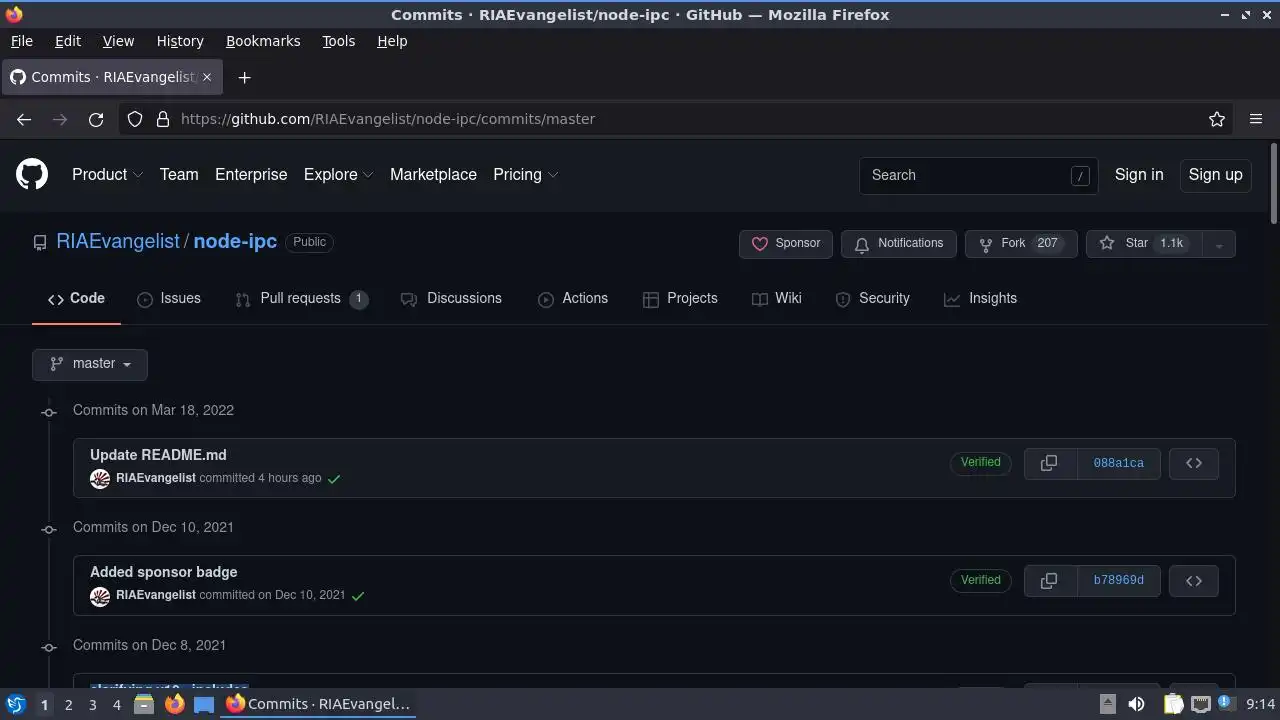Browse repository at commit b78969d
This screenshot has height=720, width=1280.
coord(1194,580)
